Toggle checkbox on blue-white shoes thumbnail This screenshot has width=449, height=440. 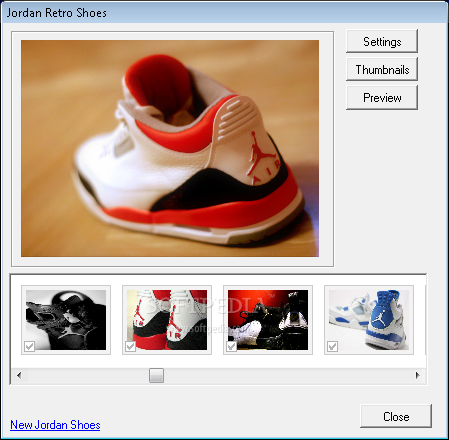[x=333, y=346]
